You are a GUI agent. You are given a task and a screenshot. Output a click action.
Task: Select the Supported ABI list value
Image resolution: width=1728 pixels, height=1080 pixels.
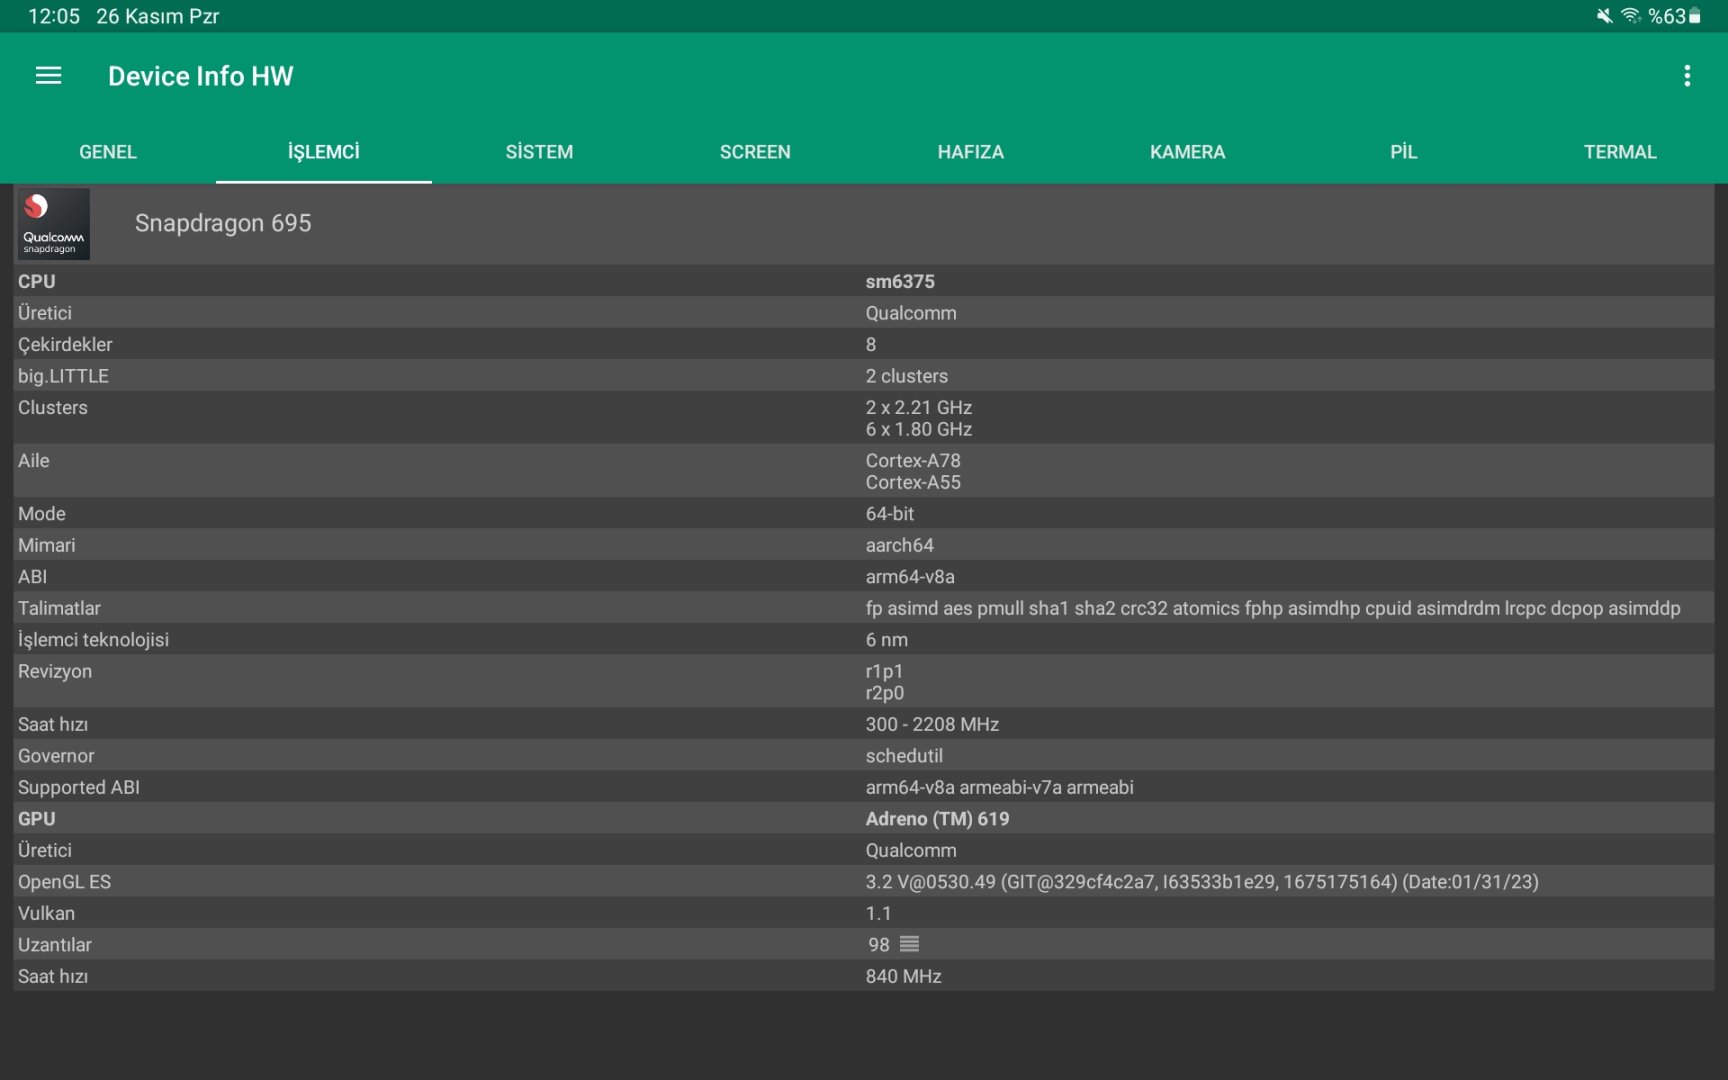click(x=1000, y=787)
